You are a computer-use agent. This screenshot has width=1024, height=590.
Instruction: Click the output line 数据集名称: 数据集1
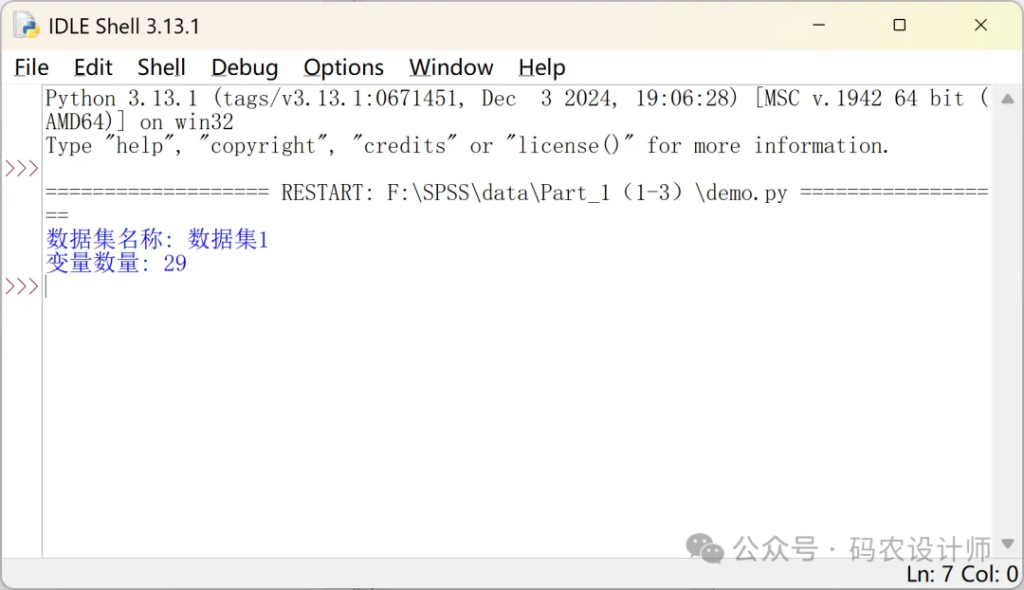tap(157, 240)
